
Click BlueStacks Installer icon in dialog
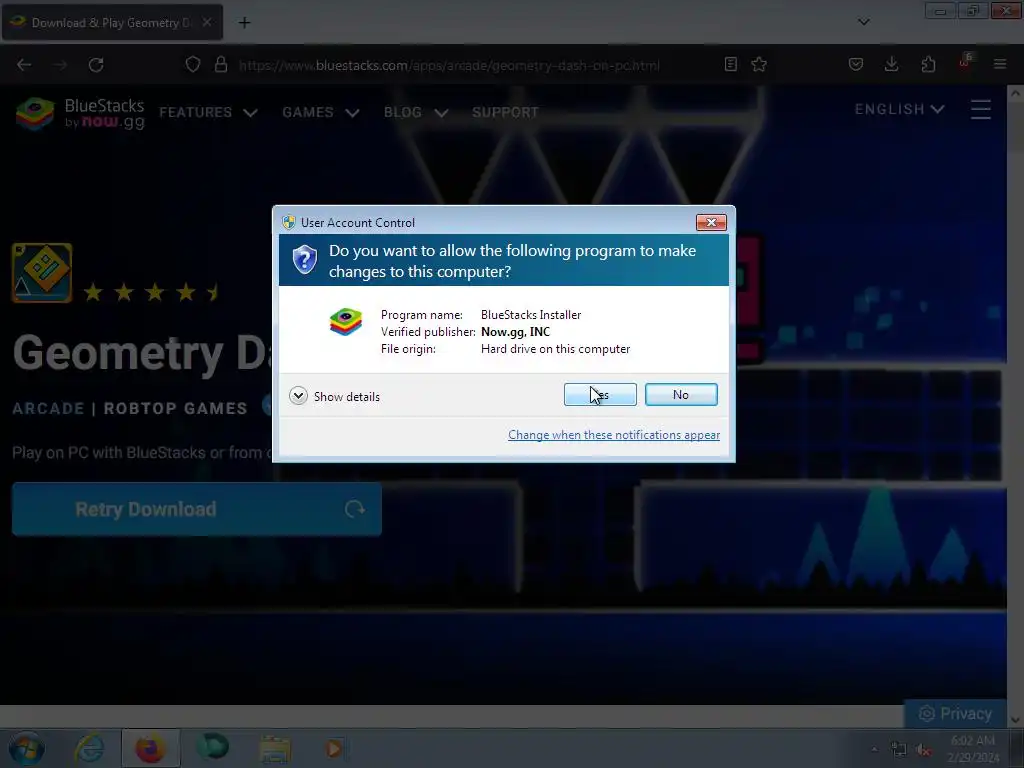point(346,322)
